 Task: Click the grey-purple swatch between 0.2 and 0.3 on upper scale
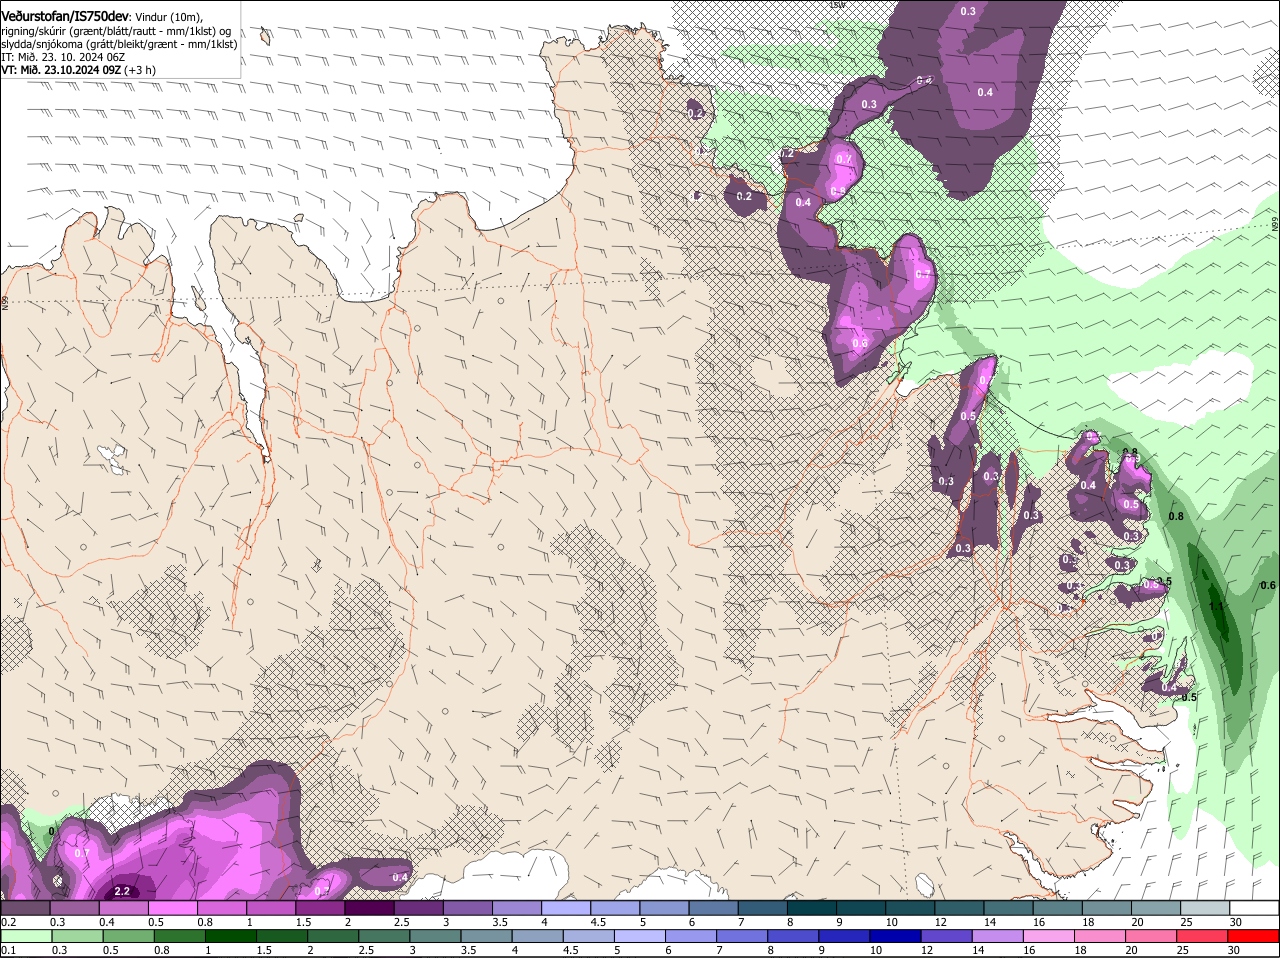click(x=26, y=908)
